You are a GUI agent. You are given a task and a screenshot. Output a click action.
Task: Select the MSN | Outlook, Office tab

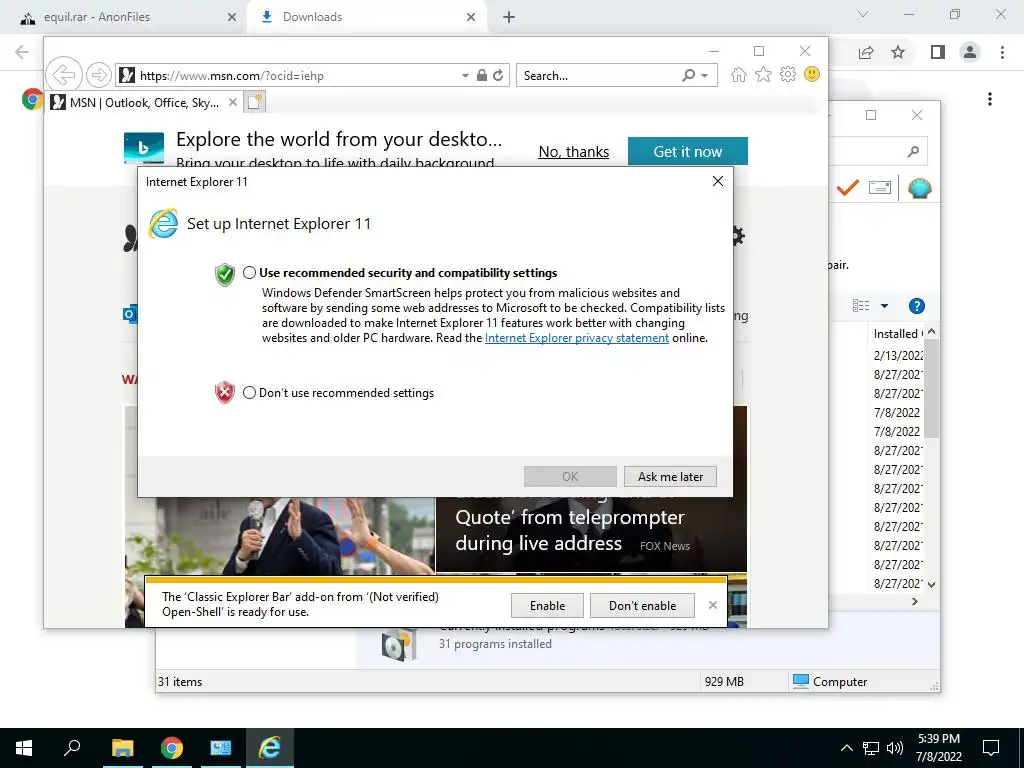coord(144,103)
